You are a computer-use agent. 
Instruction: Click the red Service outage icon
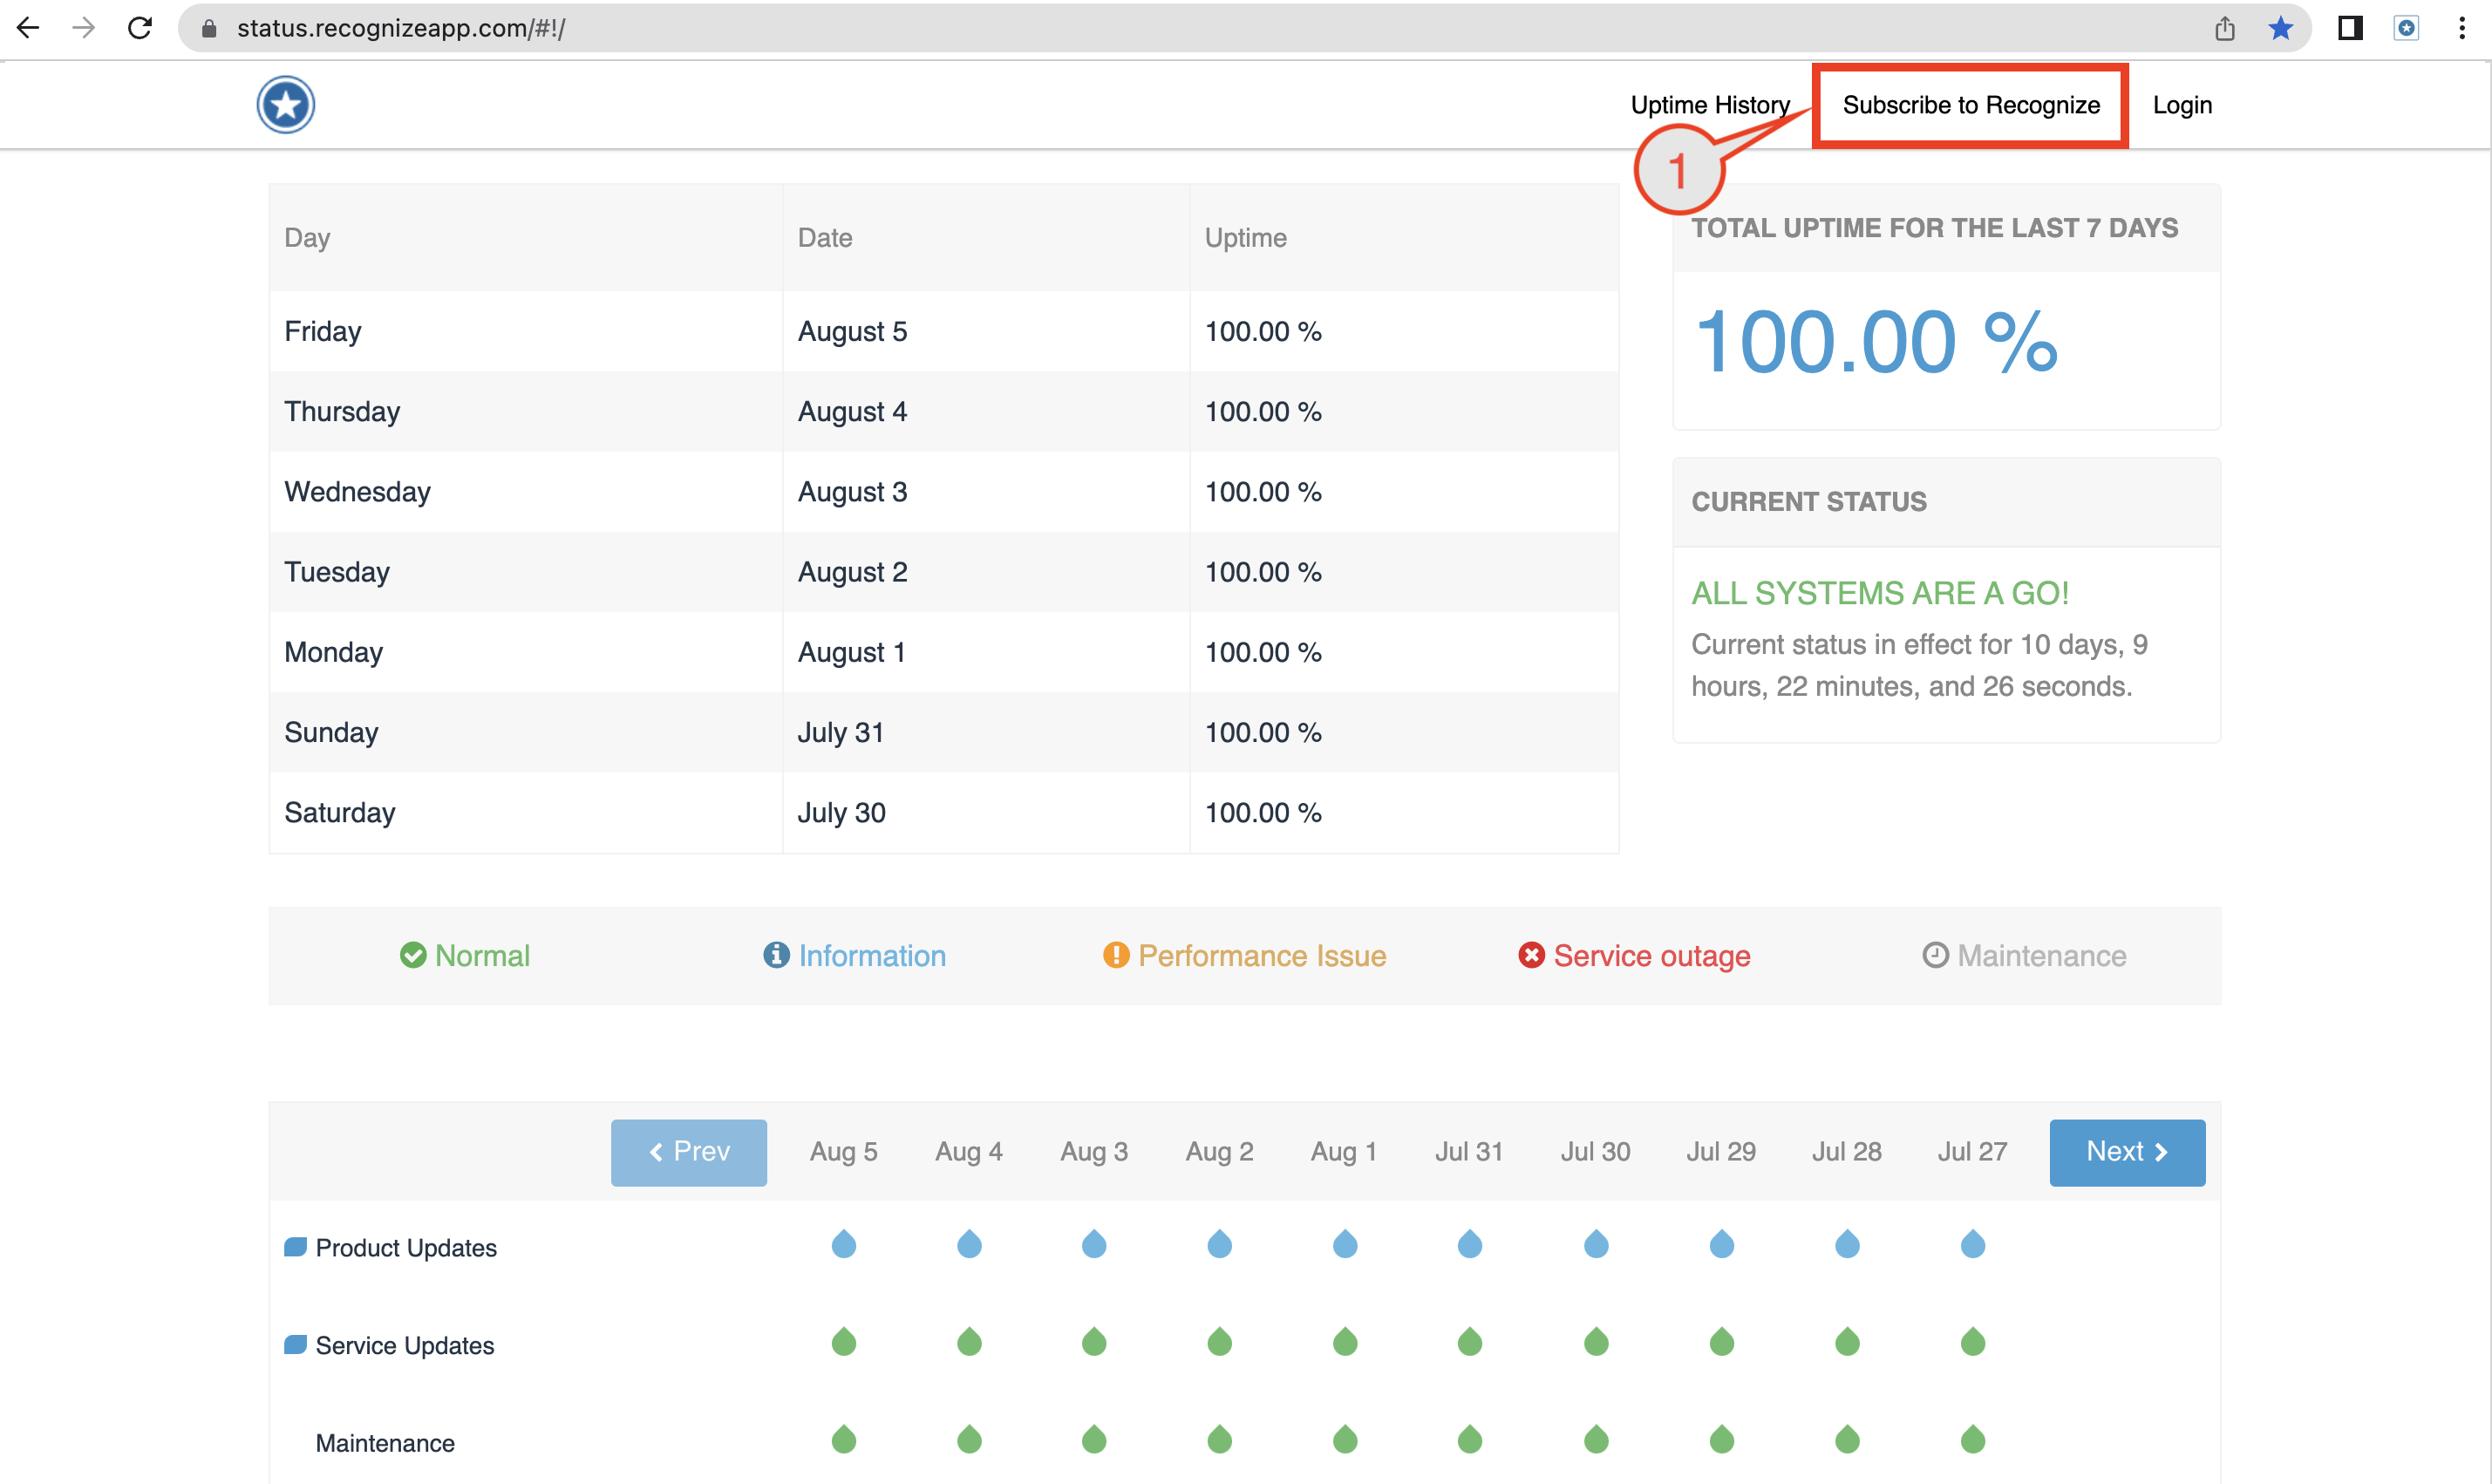click(1531, 956)
